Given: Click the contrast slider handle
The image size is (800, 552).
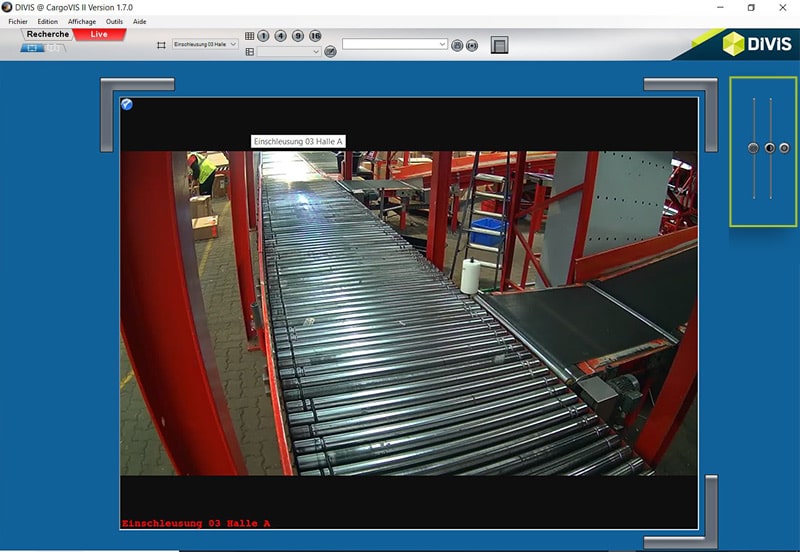Looking at the screenshot, I should pyautogui.click(x=769, y=148).
